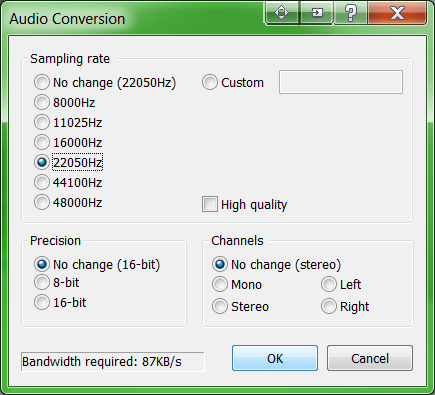Choose the Custom sampling rate option

point(233,82)
